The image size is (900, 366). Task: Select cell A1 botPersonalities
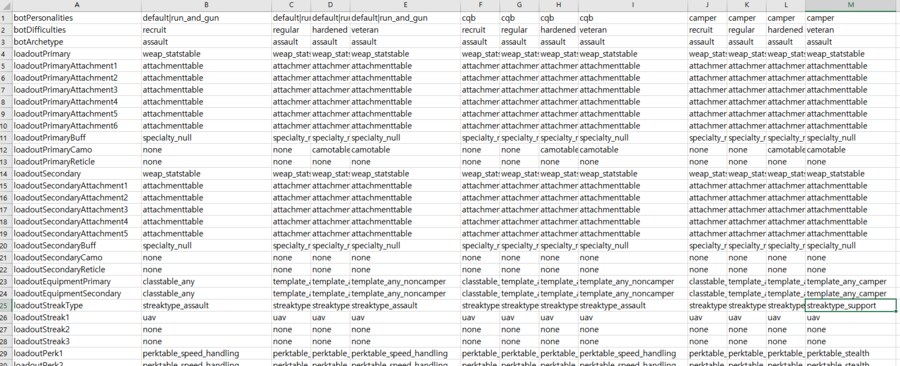[77, 18]
